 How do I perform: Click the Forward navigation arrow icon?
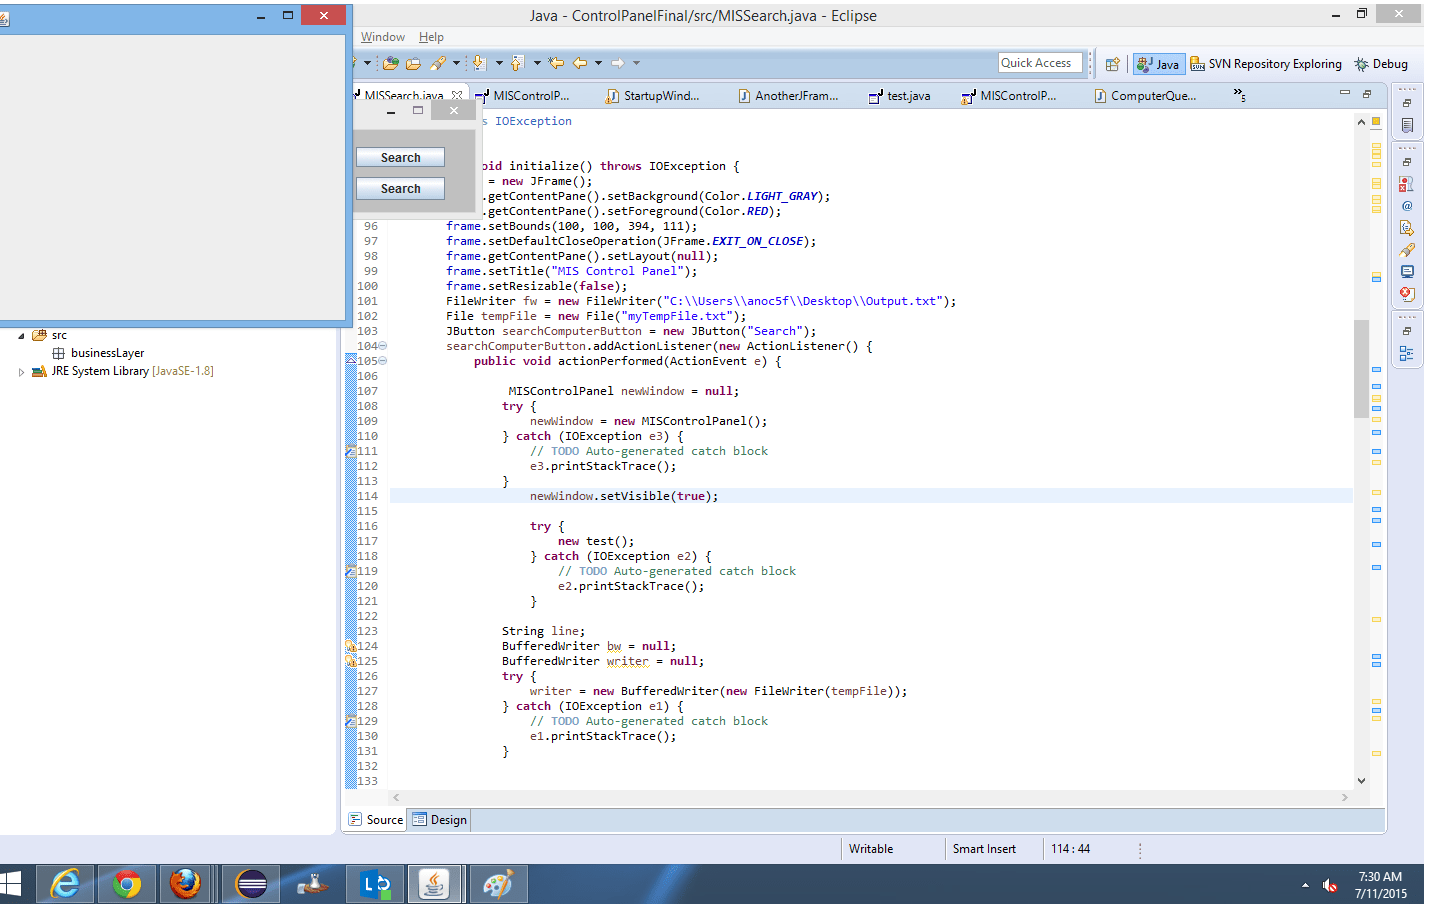[x=618, y=63]
